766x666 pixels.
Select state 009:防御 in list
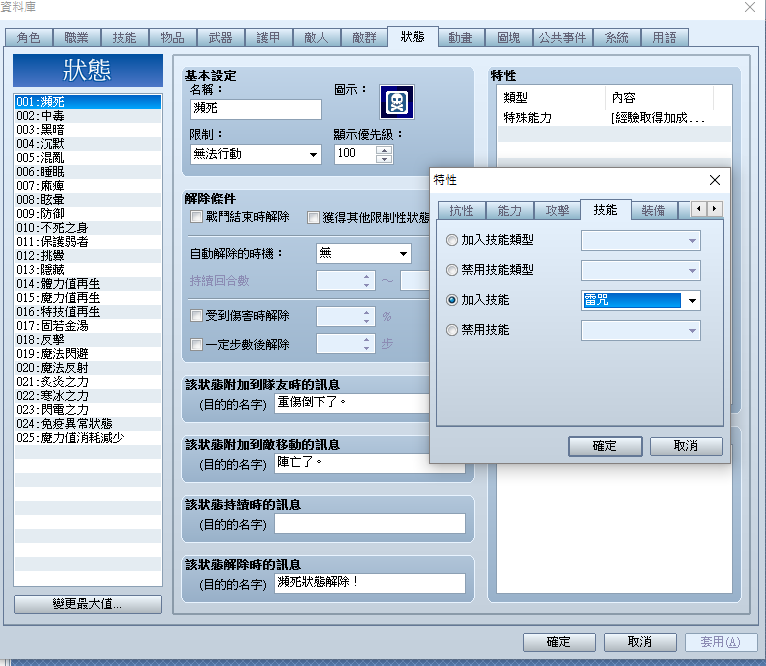click(88, 214)
